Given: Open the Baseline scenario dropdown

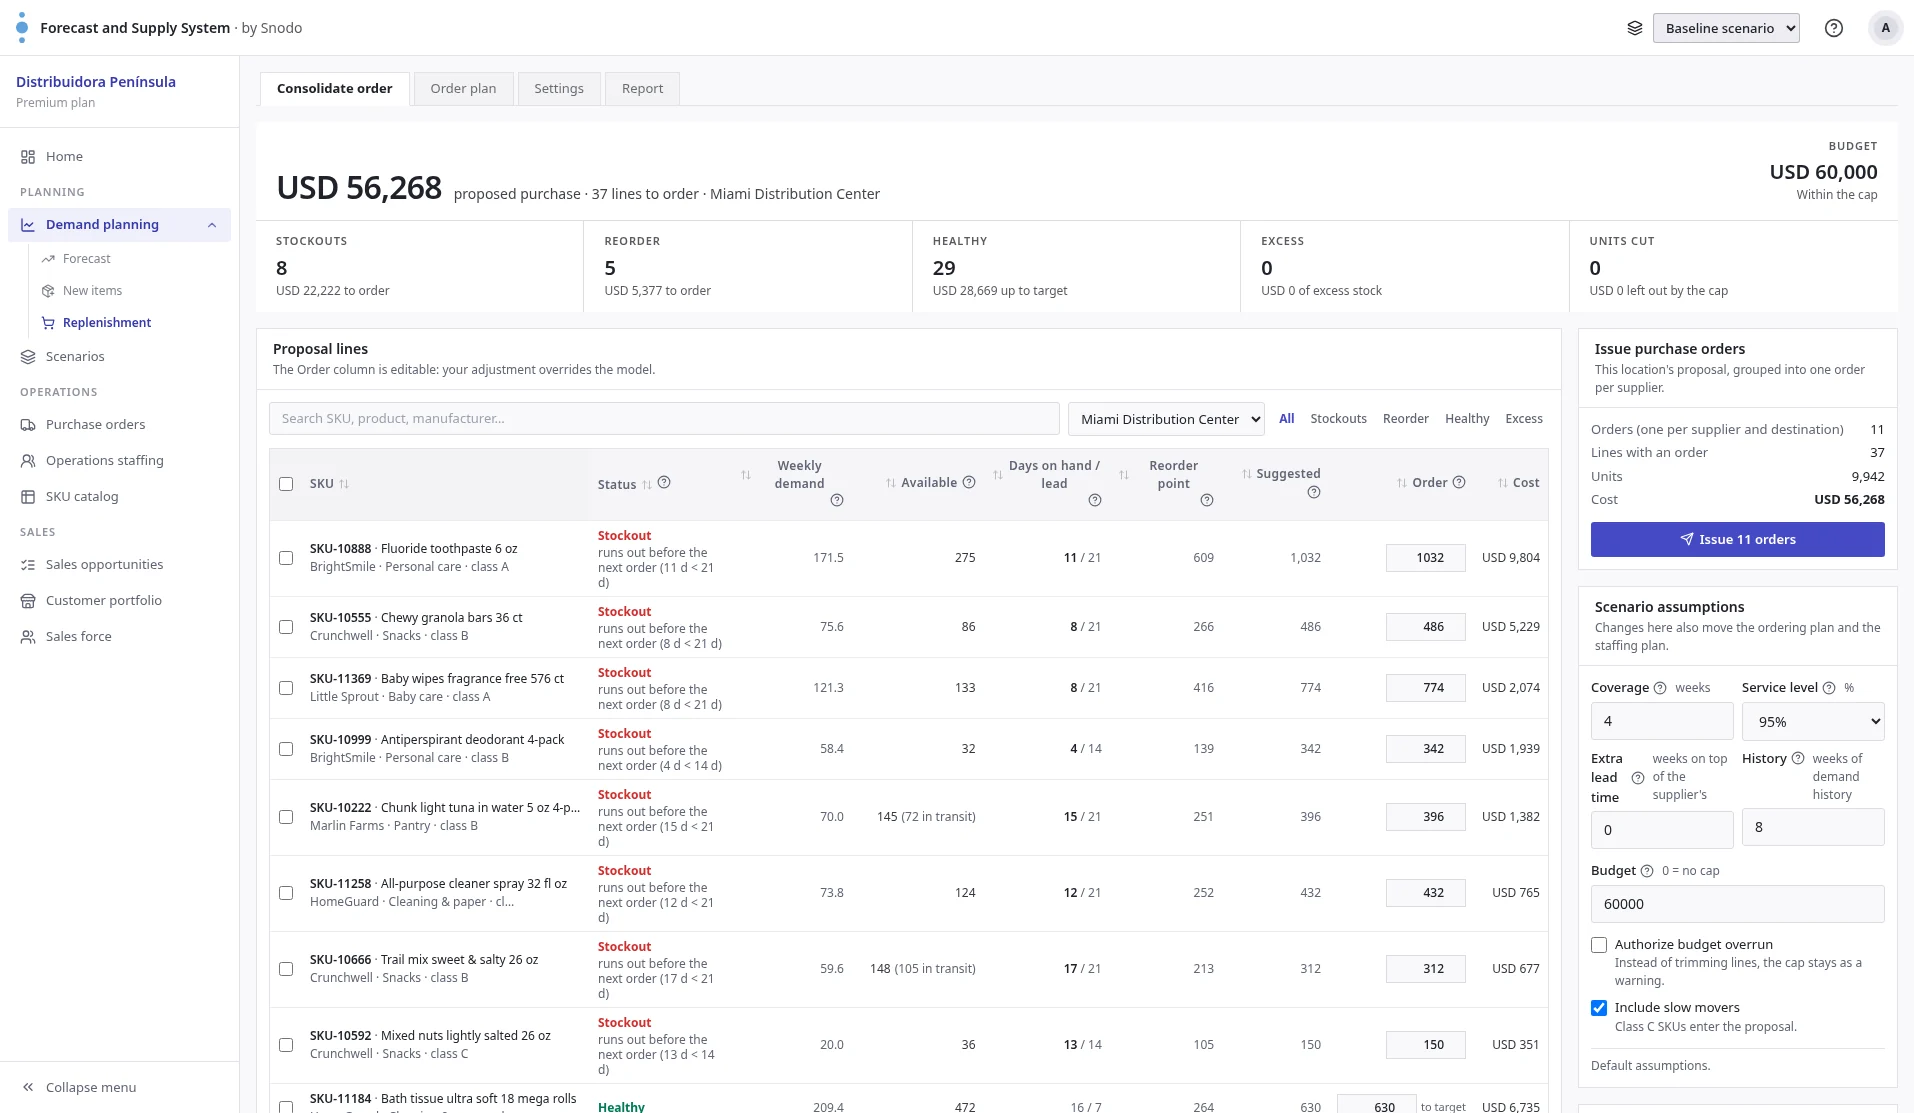Looking at the screenshot, I should [1726, 28].
